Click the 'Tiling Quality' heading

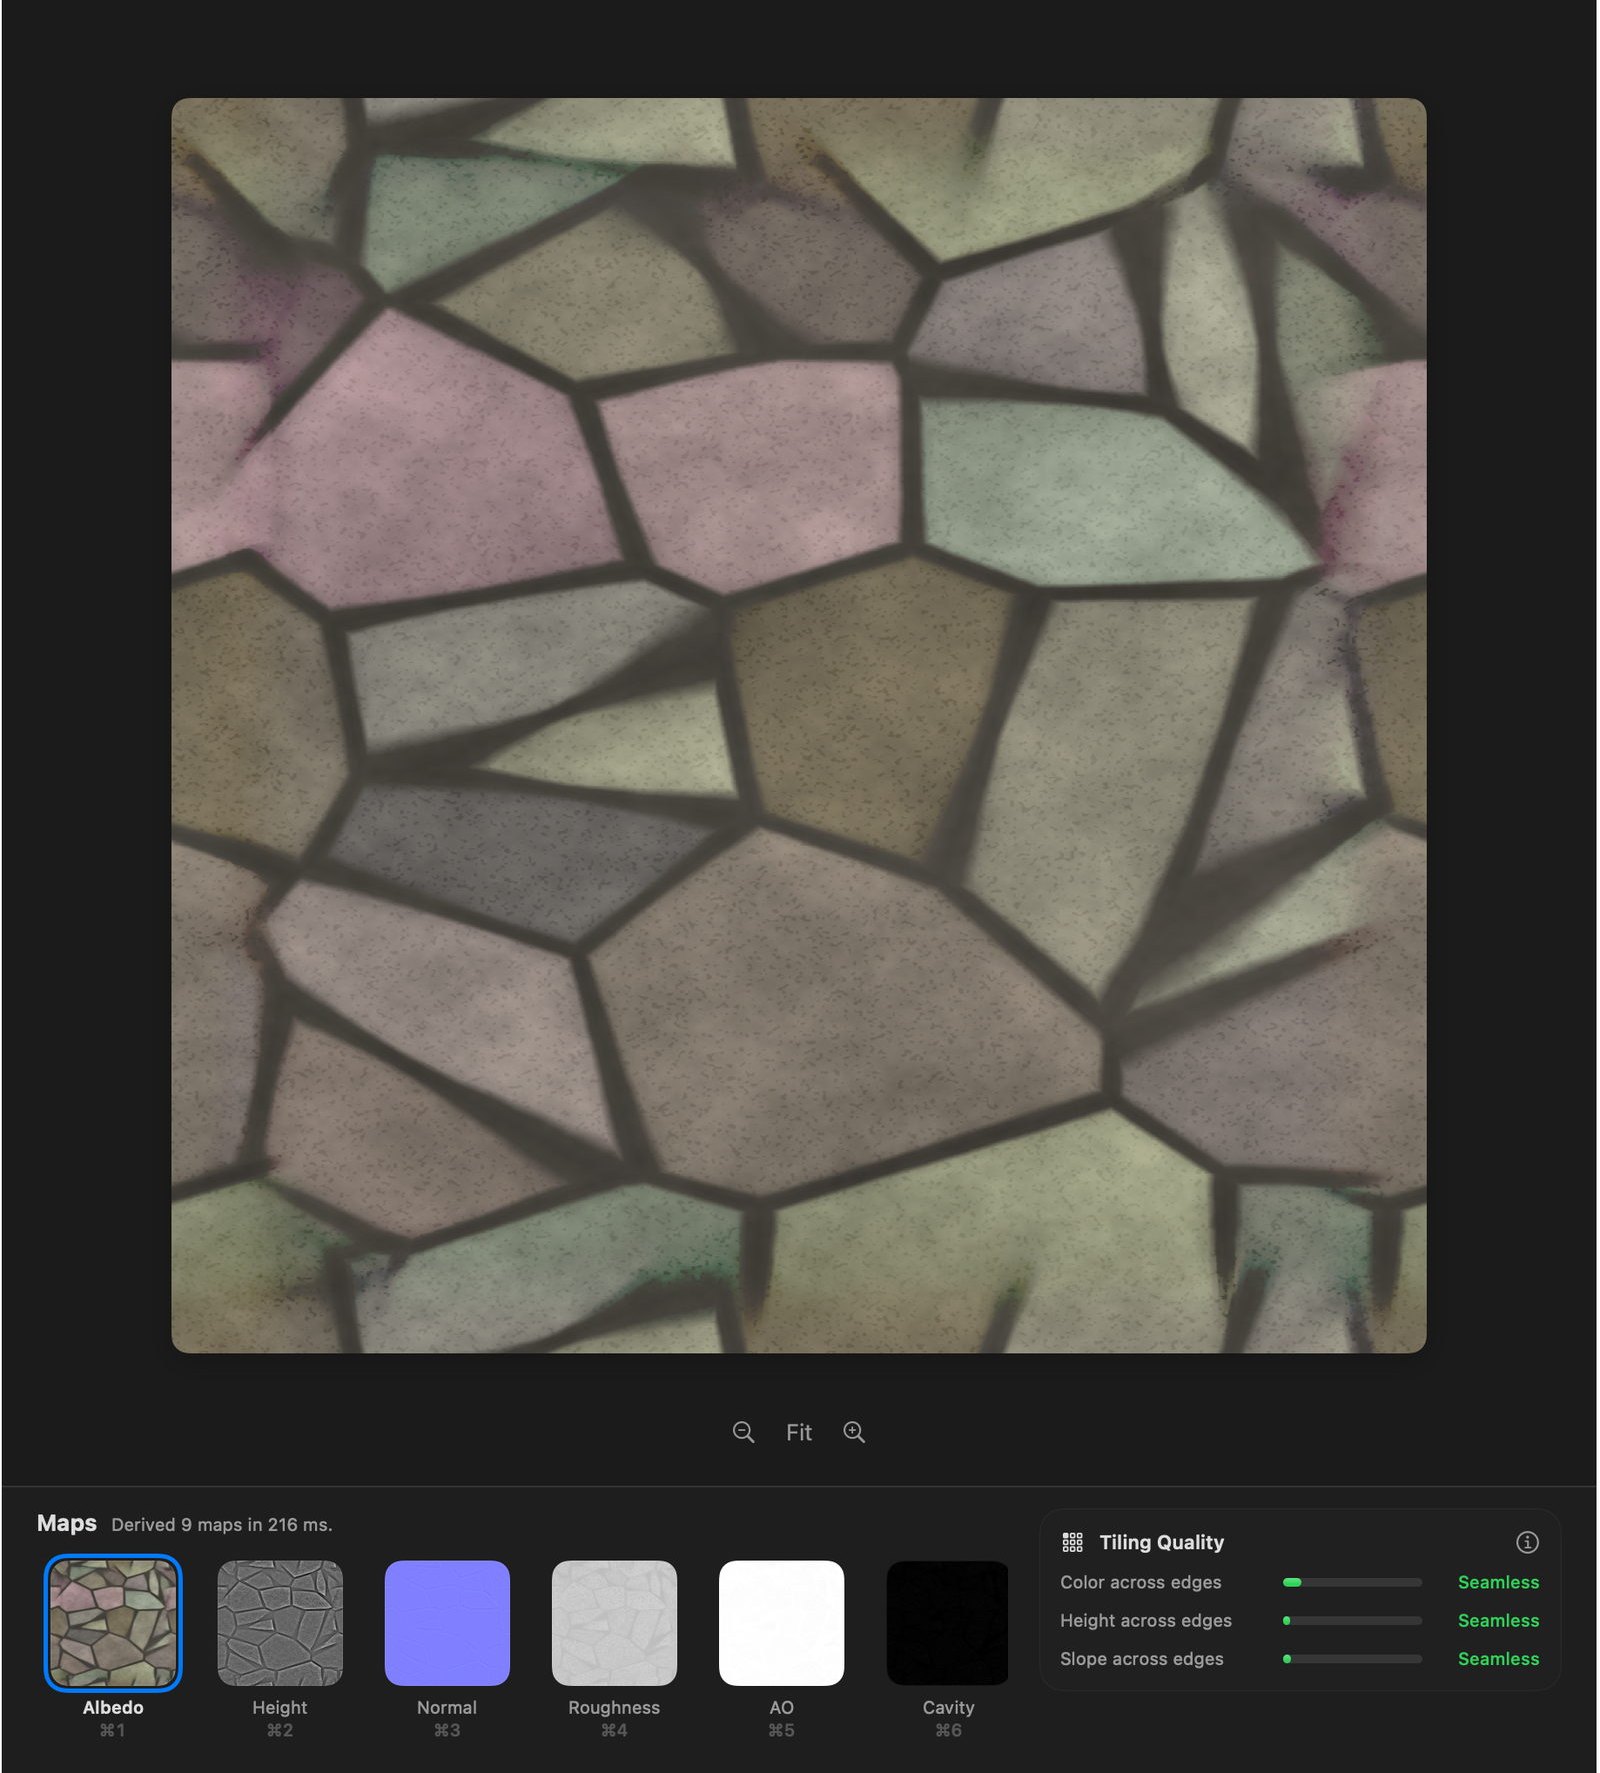pyautogui.click(x=1161, y=1542)
